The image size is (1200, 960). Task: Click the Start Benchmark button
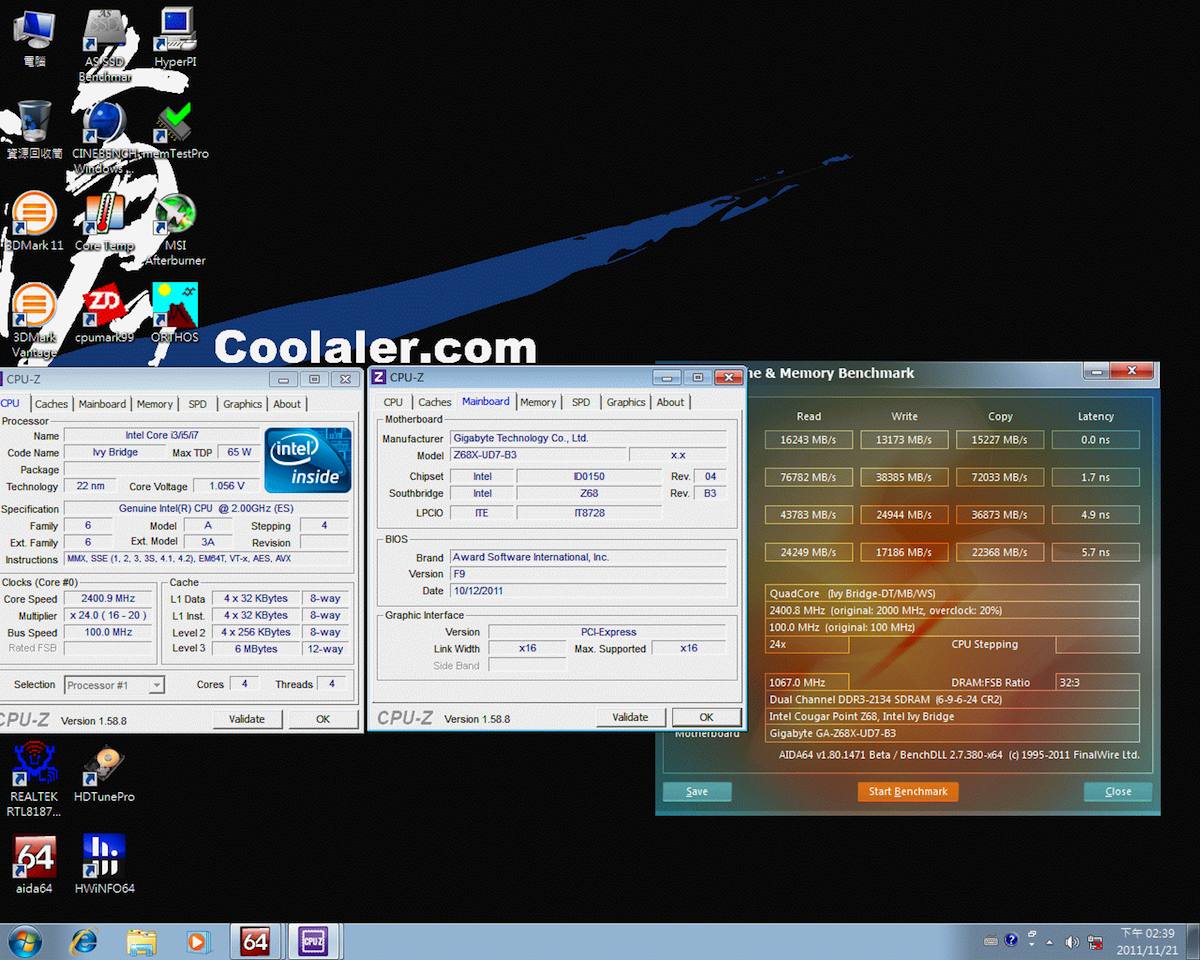coord(908,791)
